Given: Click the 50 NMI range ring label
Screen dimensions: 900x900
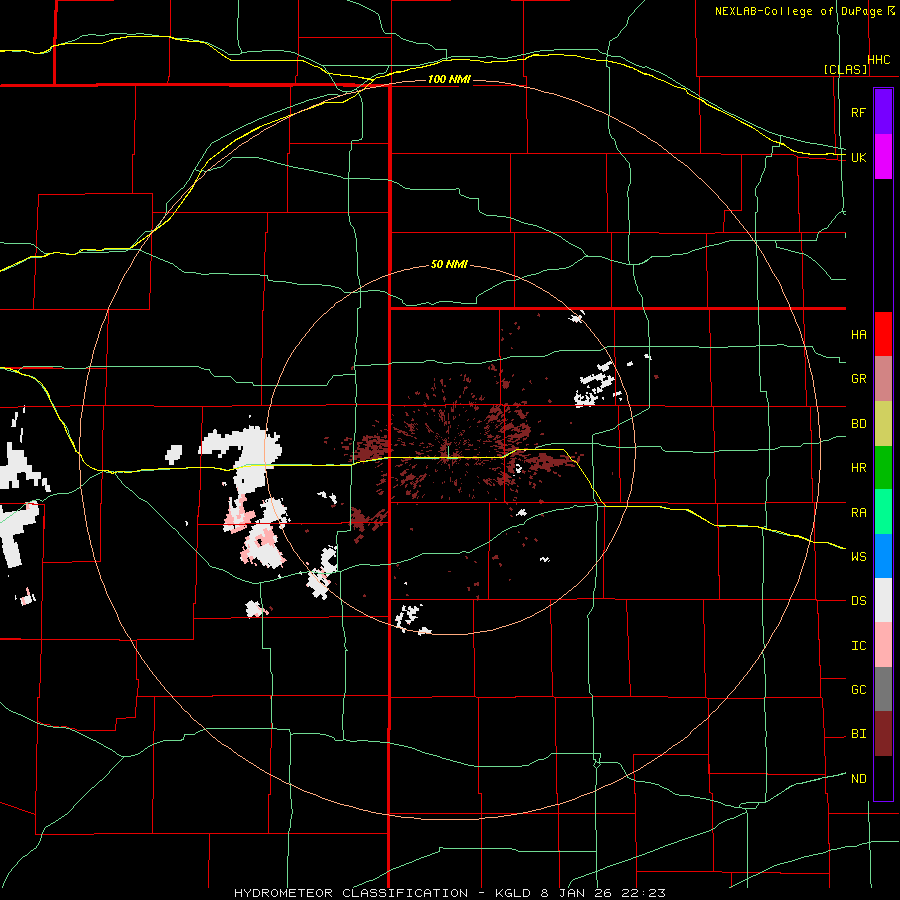Looking at the screenshot, I should (x=449, y=265).
